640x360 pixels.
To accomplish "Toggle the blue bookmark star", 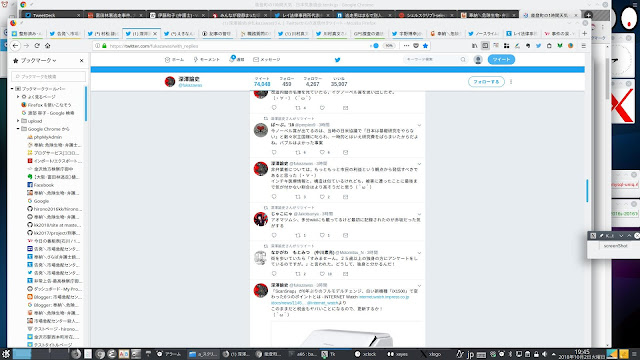I will coord(425,46).
